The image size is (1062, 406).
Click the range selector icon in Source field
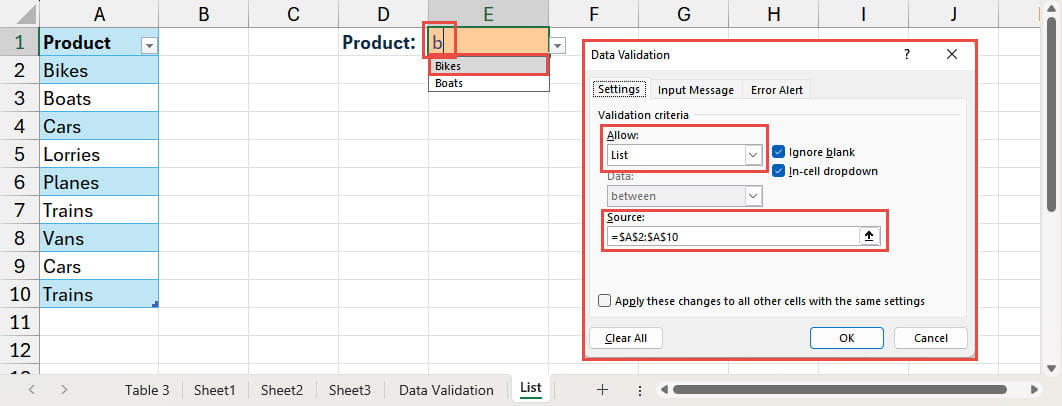869,237
